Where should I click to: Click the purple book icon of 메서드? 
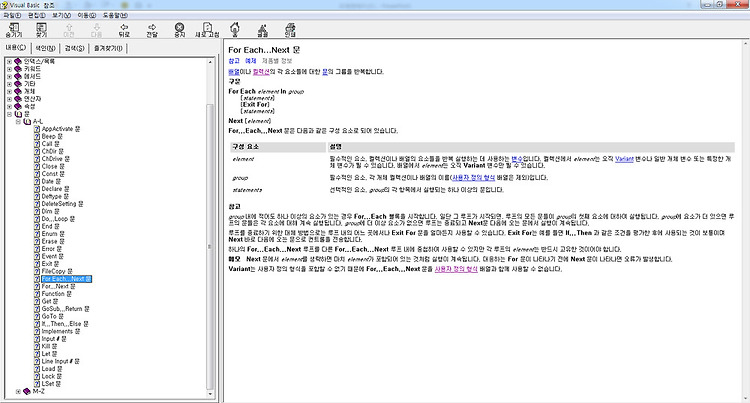click(x=18, y=76)
